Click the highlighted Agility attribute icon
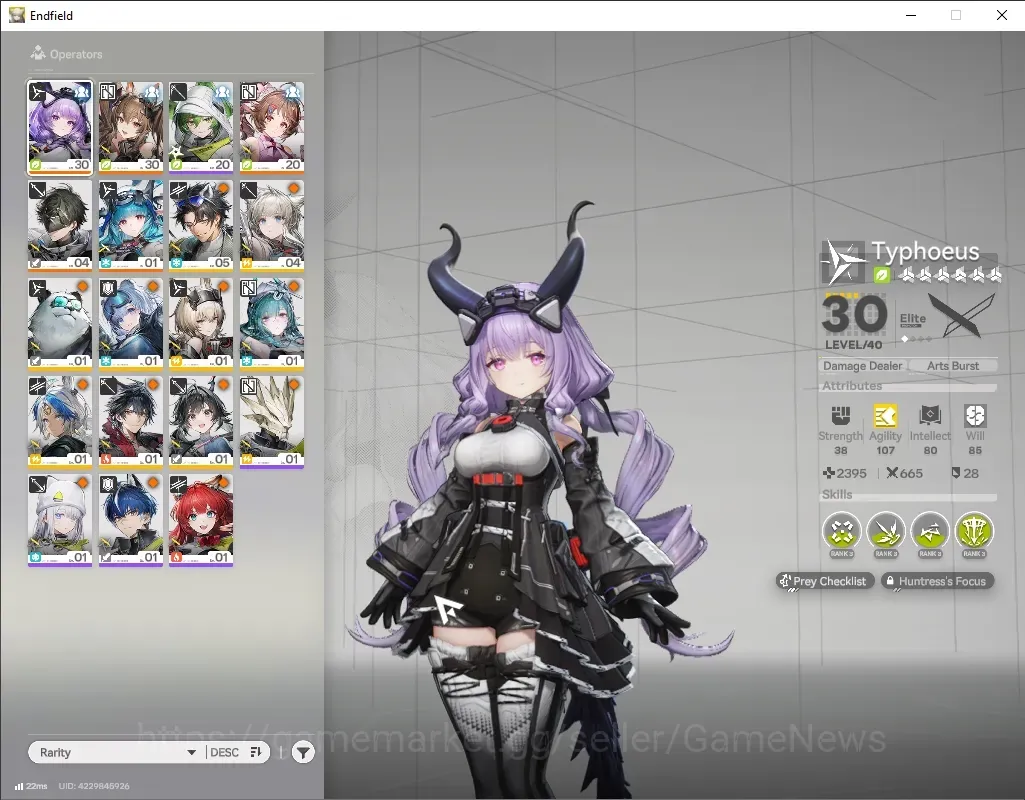The image size is (1025, 800). coord(885,416)
